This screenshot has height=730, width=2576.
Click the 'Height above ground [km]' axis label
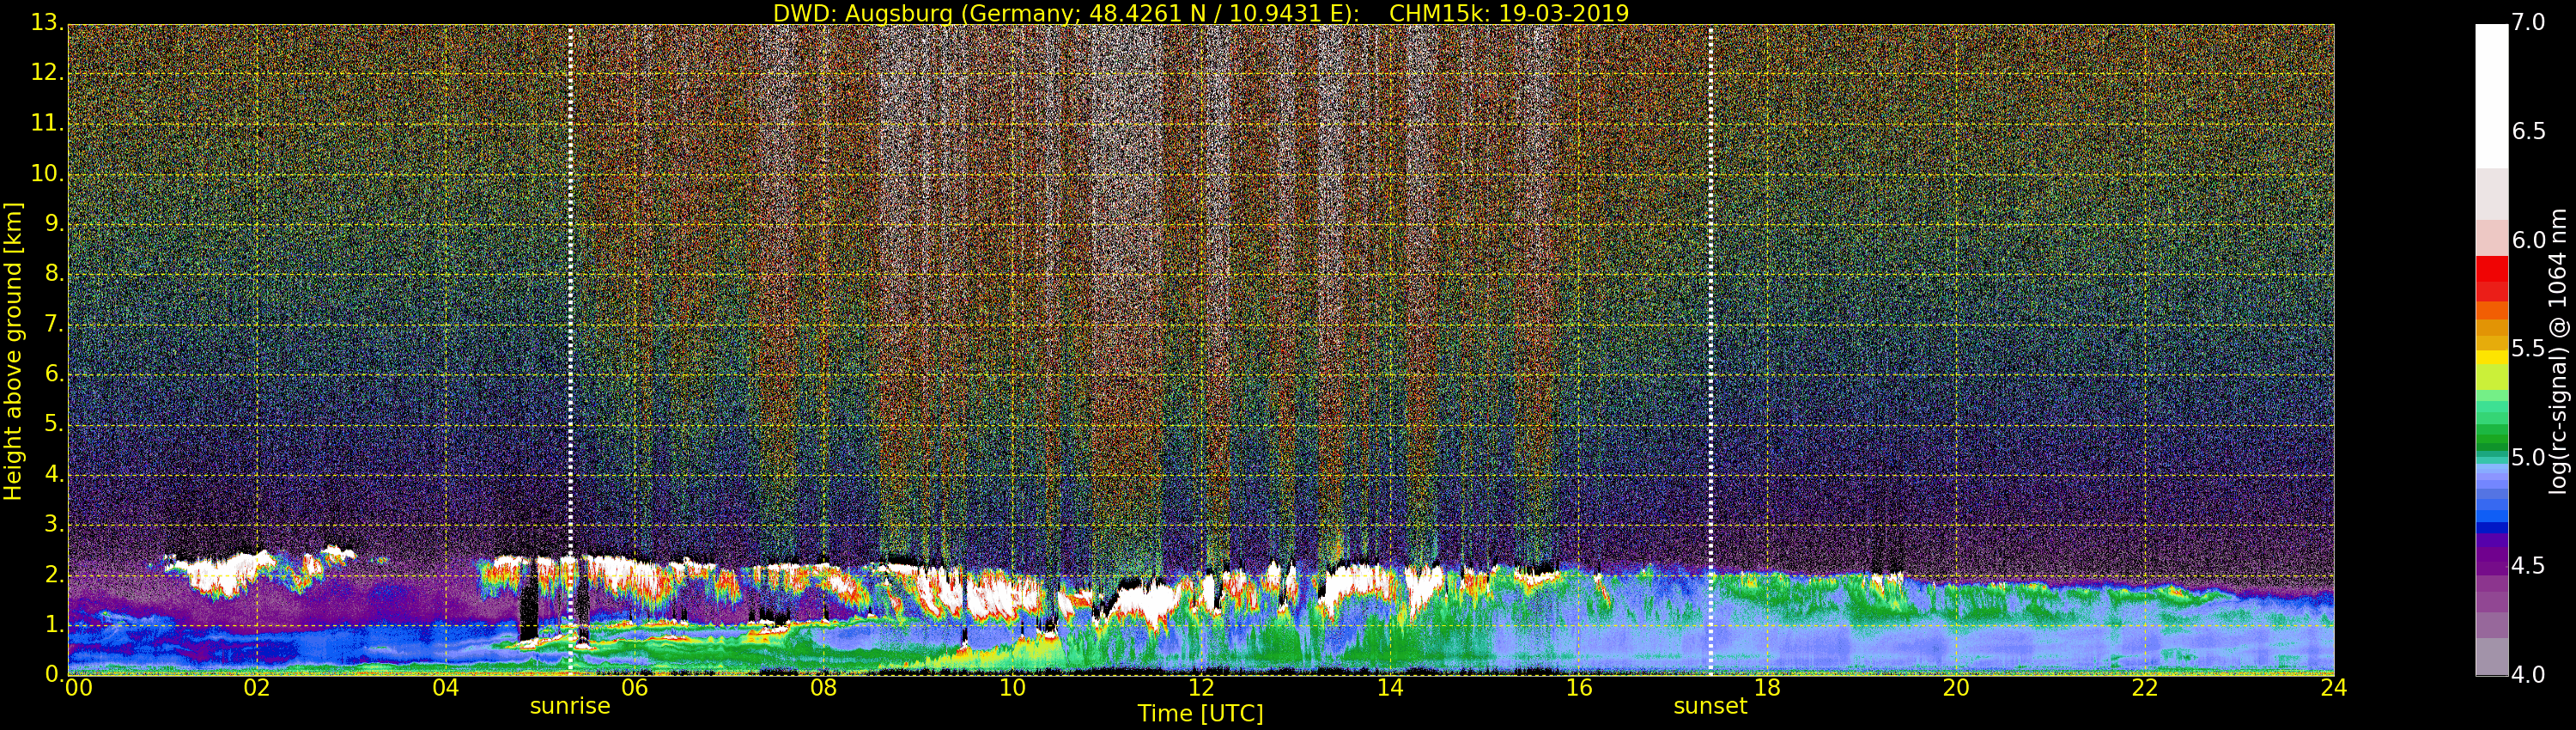13,351
